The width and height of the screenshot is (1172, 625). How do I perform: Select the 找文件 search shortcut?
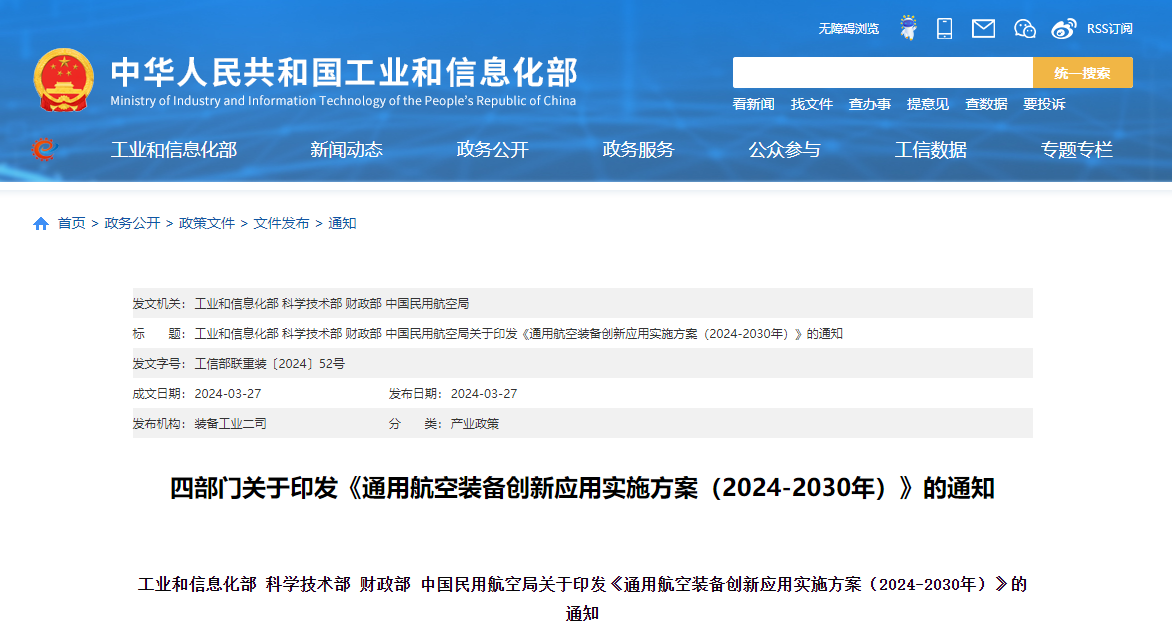812,104
